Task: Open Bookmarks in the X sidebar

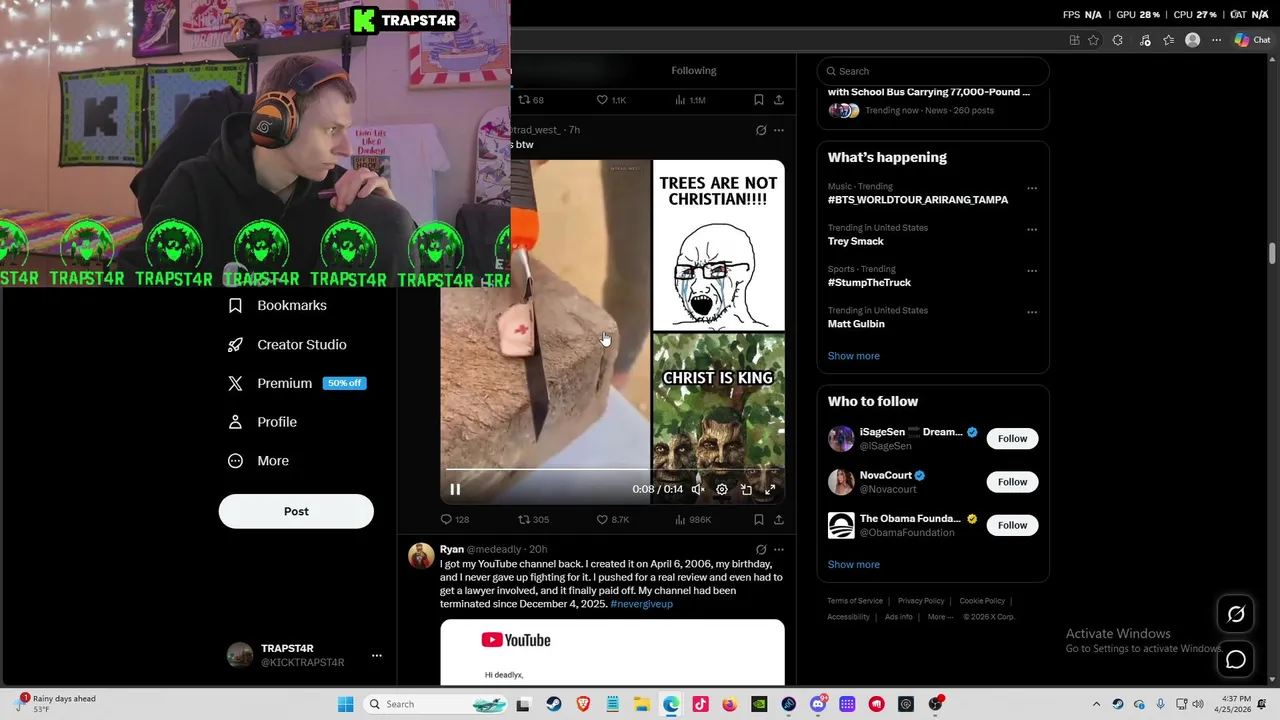Action: [277, 305]
